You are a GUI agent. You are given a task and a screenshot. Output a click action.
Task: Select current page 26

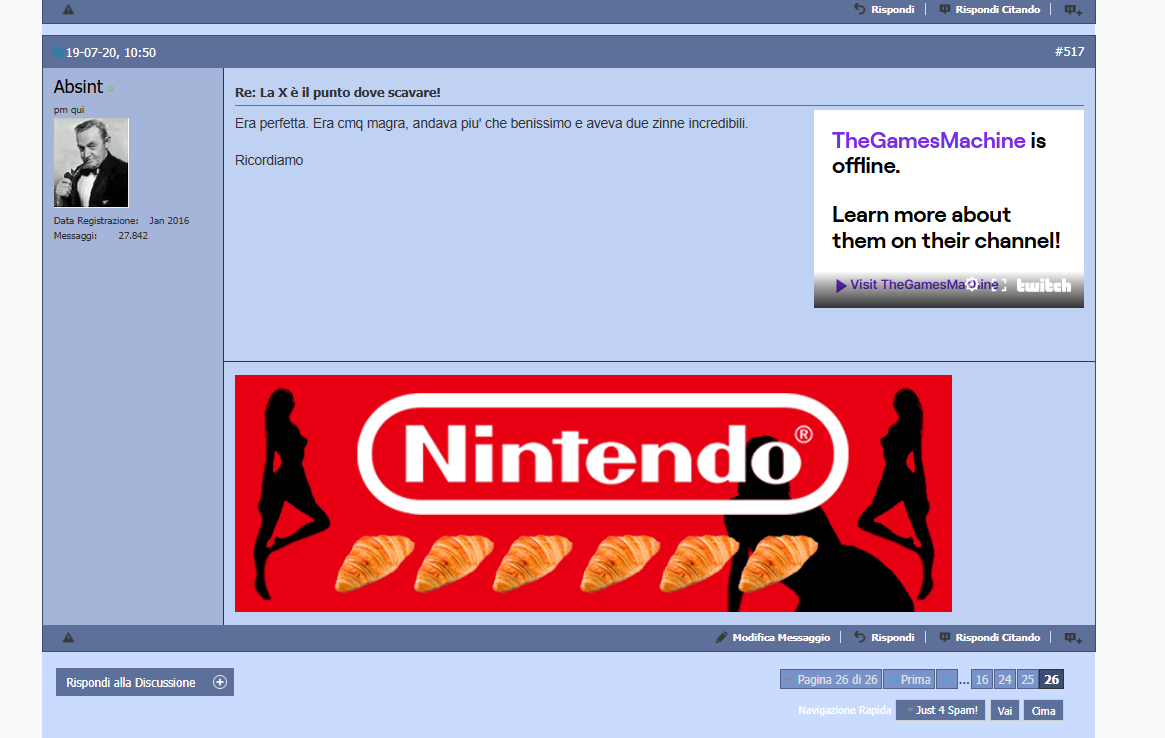click(1051, 679)
